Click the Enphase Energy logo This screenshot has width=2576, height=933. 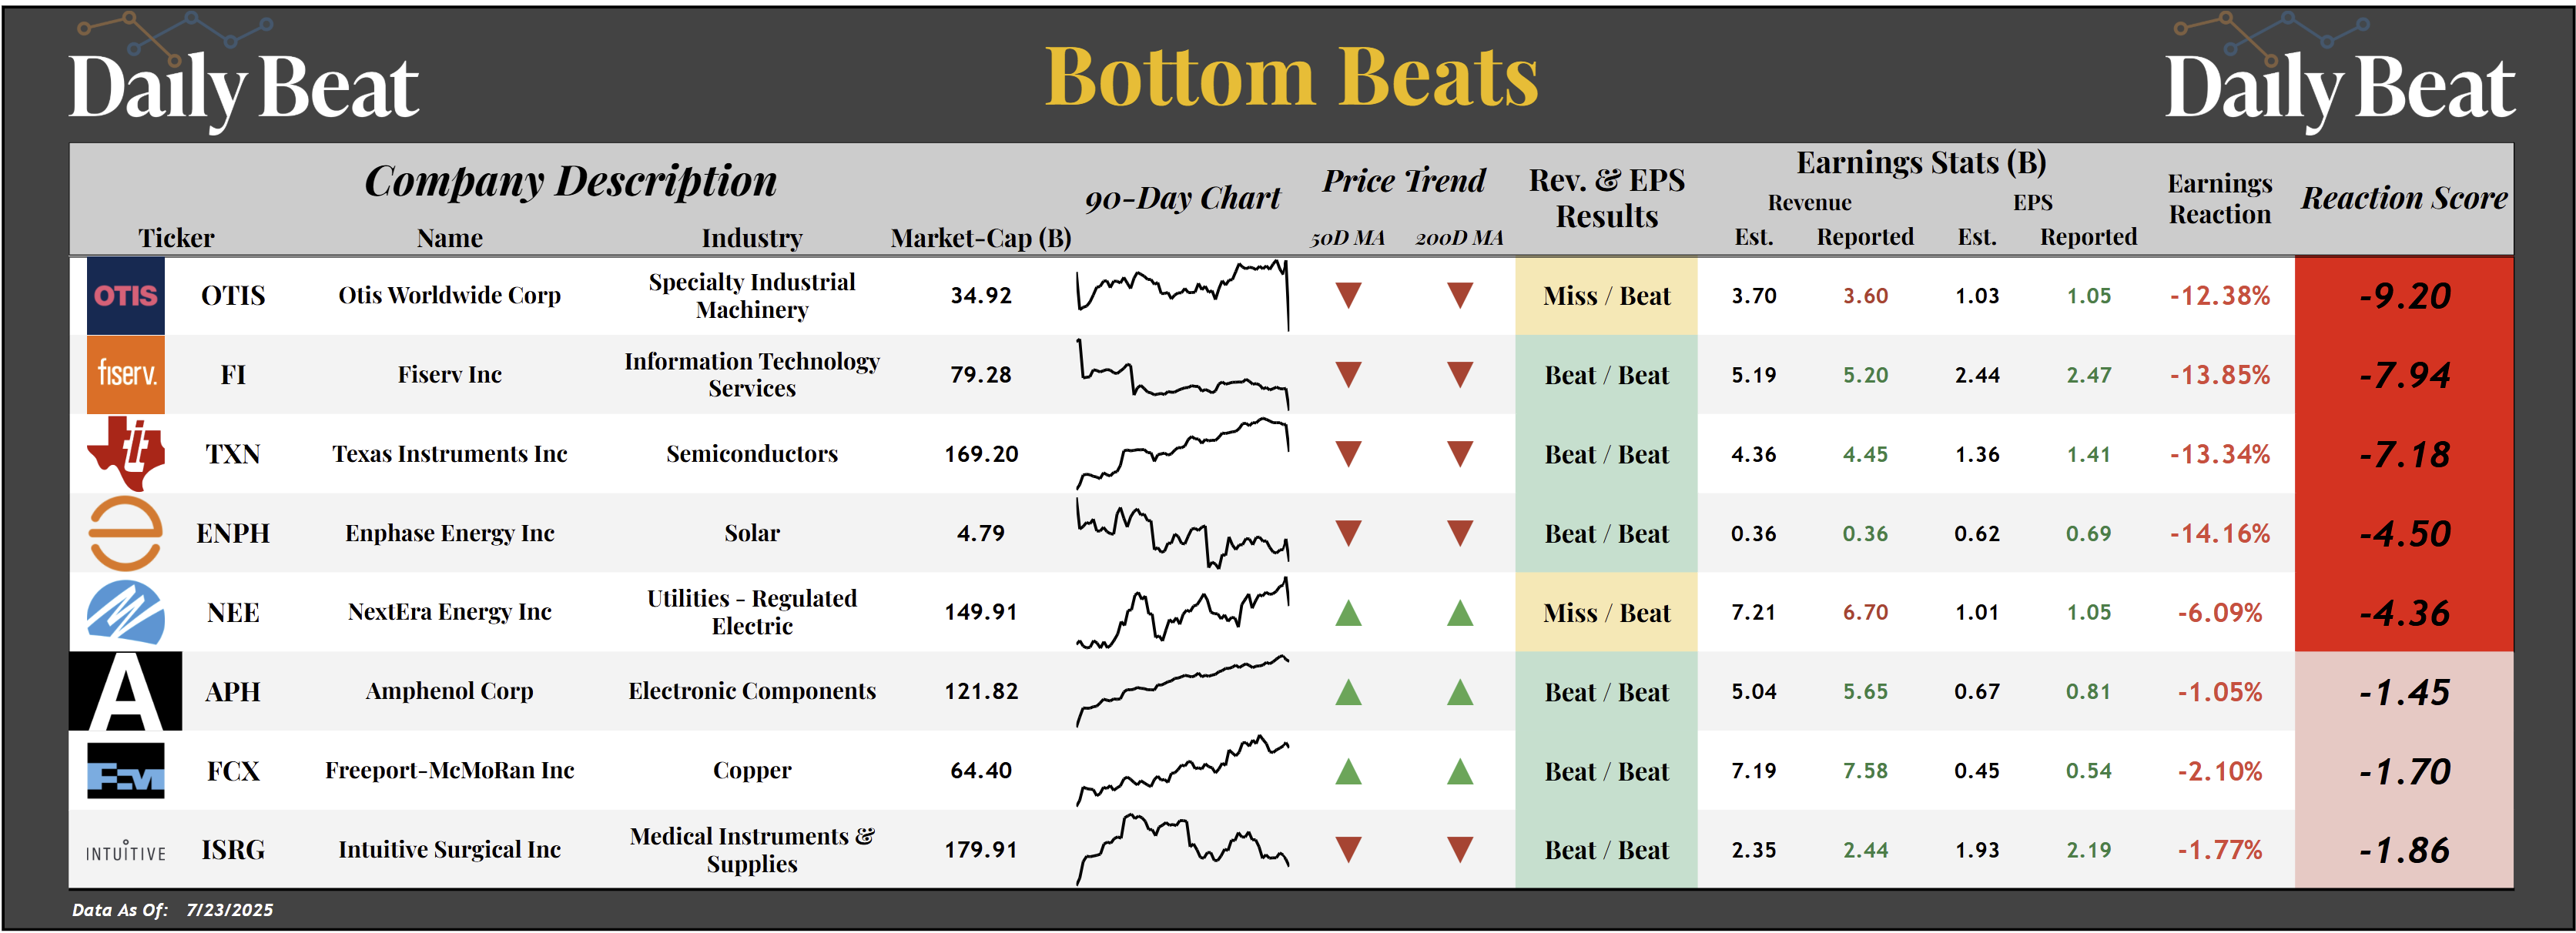125,533
